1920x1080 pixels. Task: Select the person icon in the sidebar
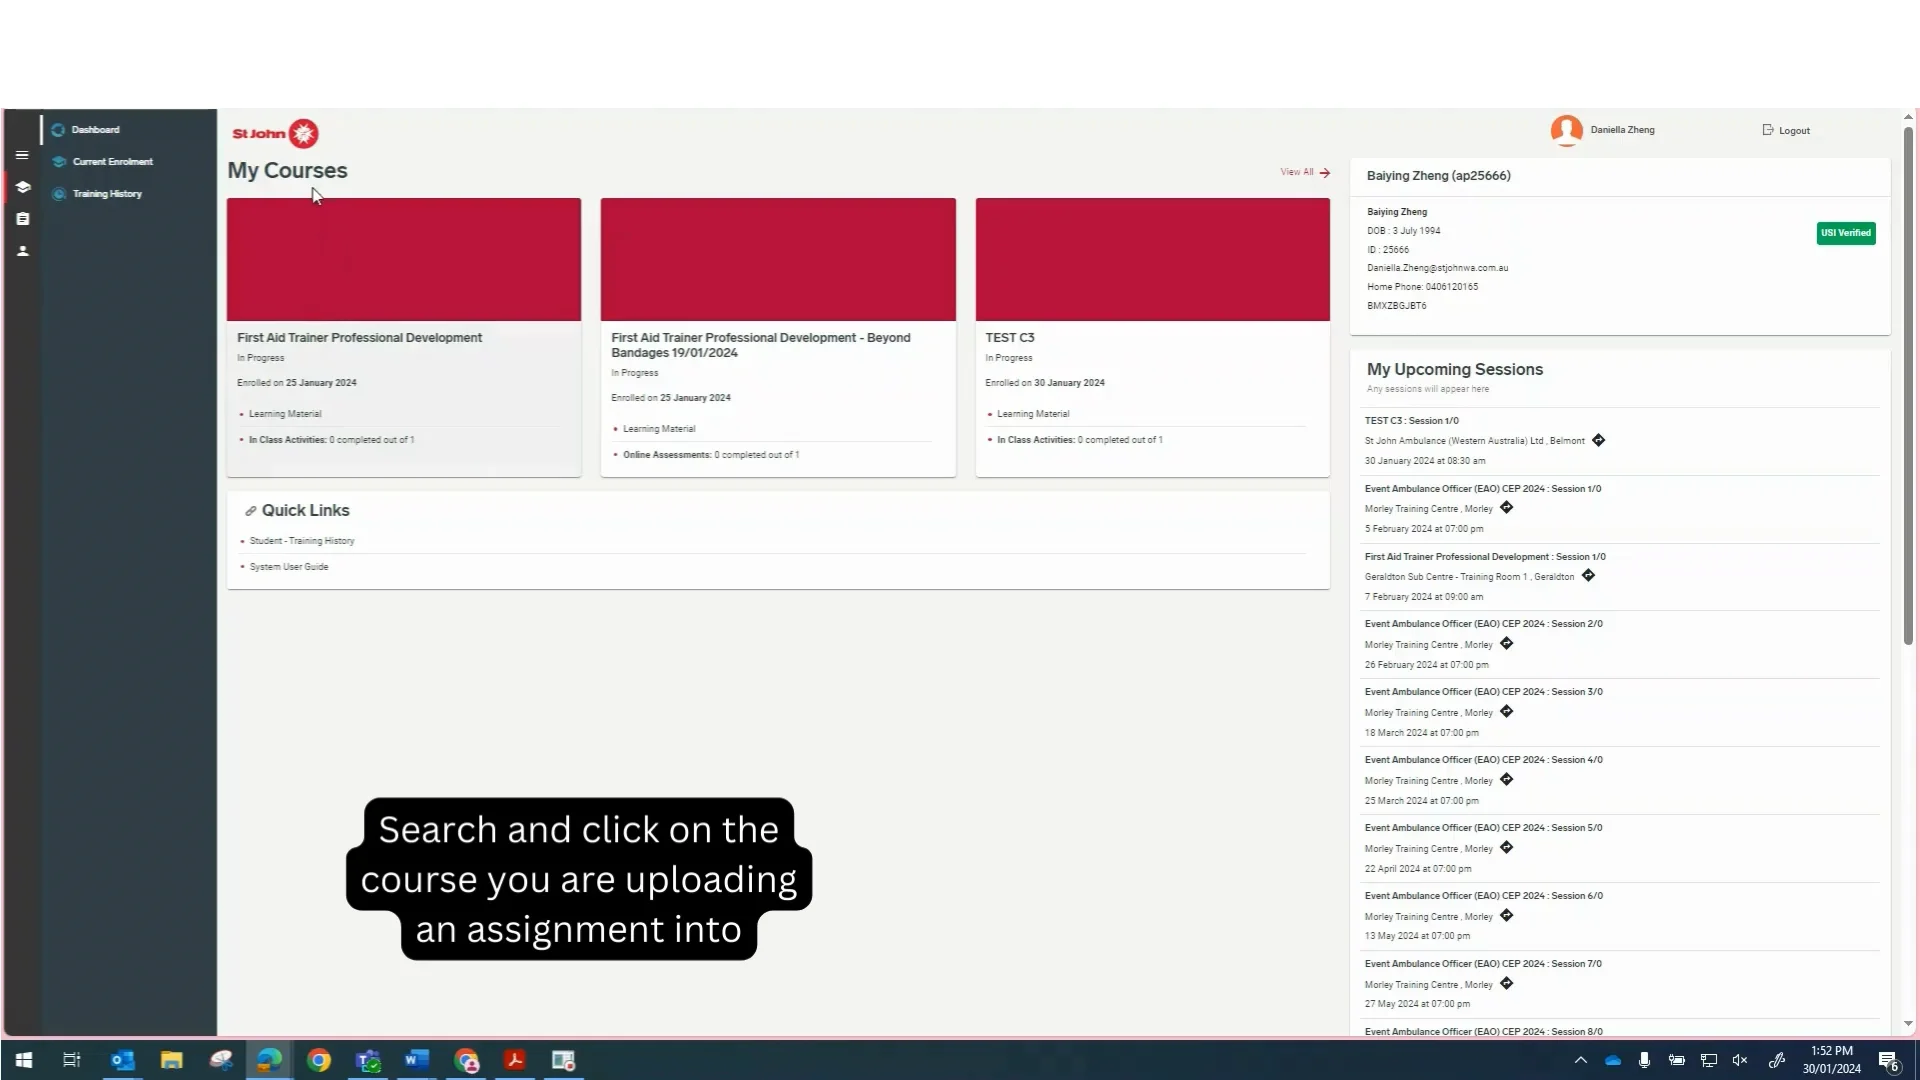tap(22, 250)
